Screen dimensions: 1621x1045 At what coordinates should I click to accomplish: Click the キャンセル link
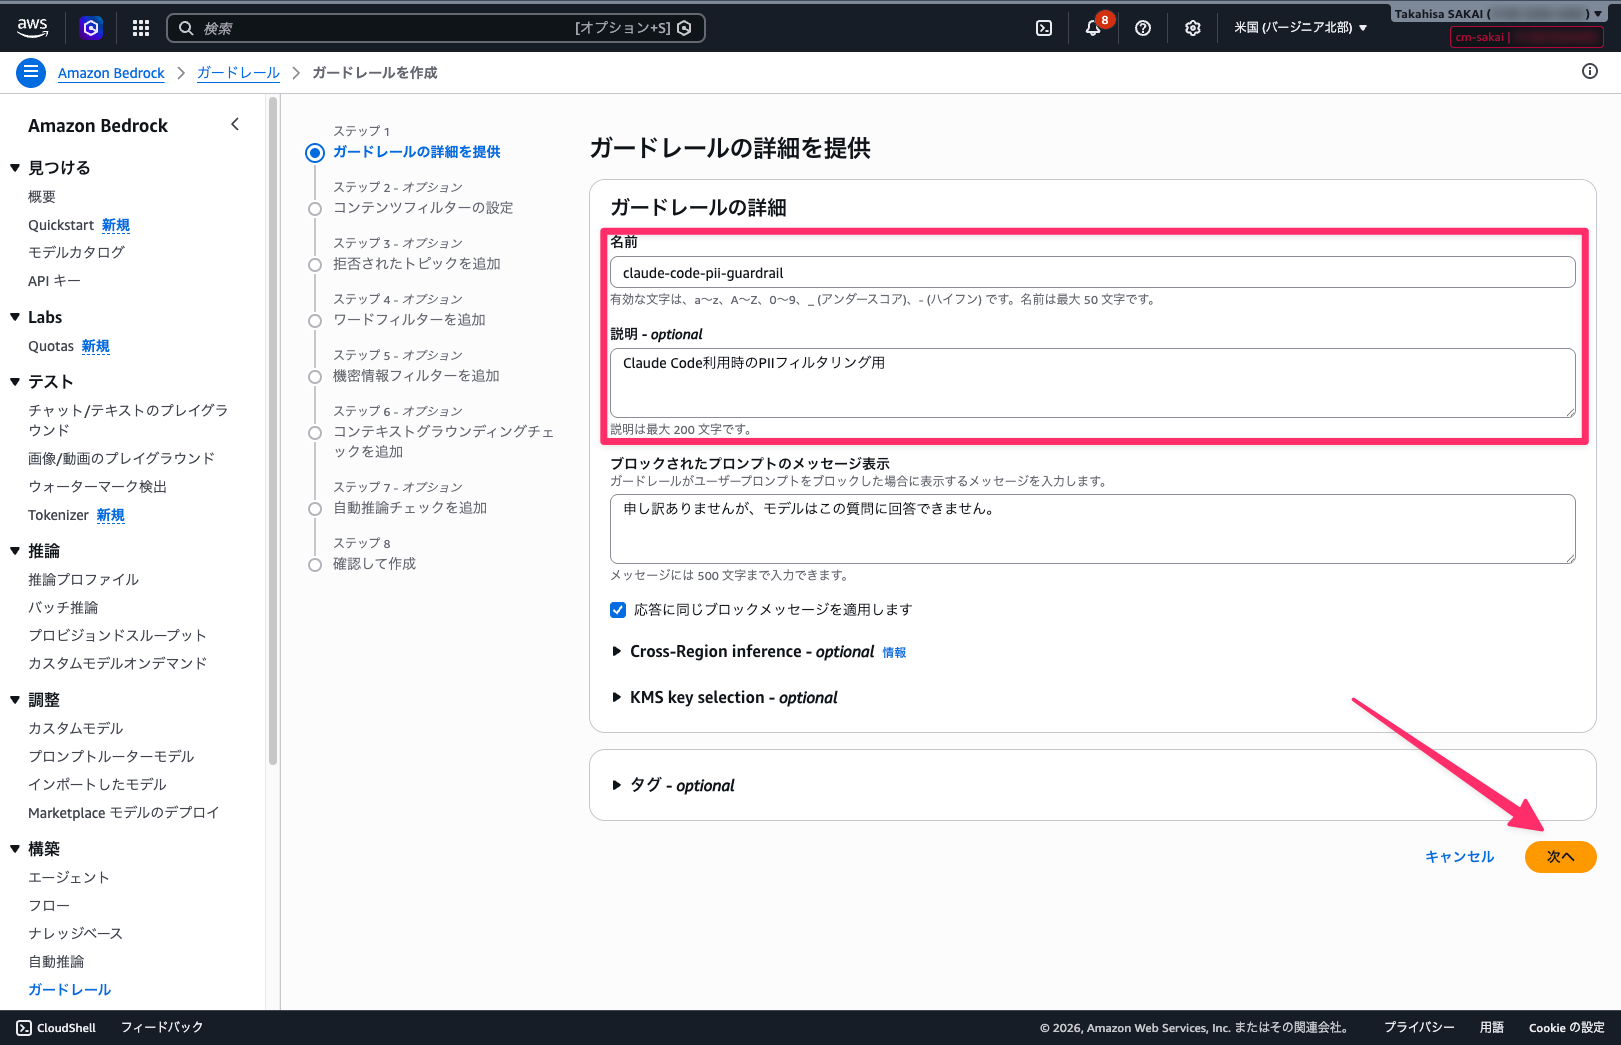1459,857
